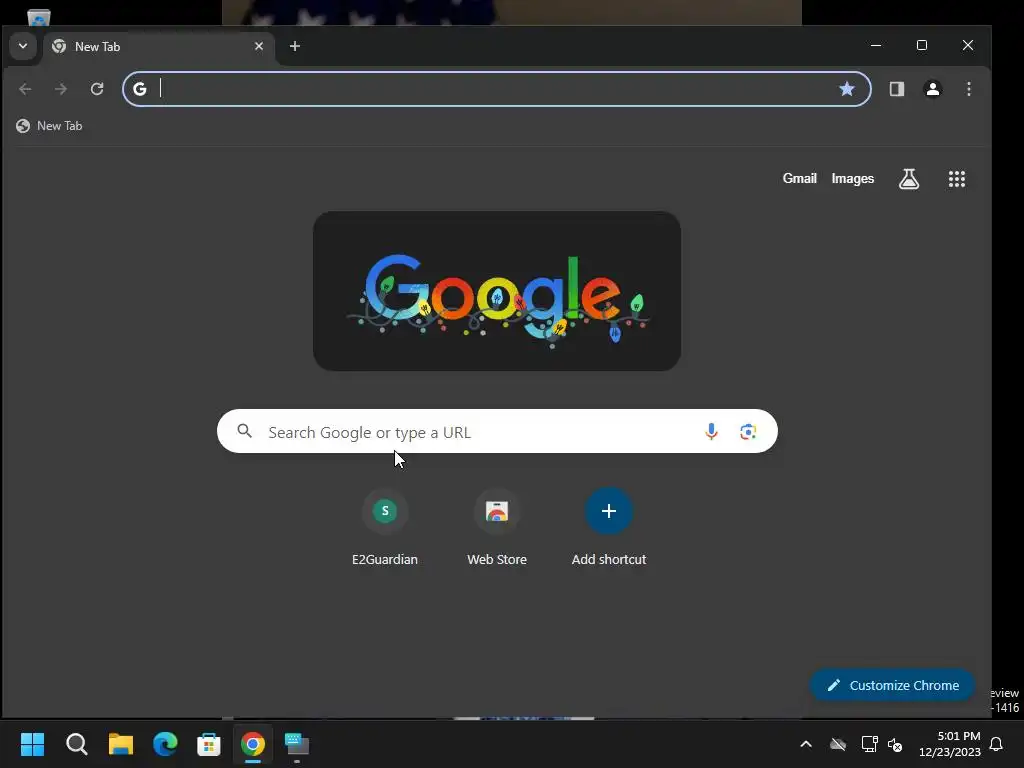Open the E2Guardian shortcut
Image resolution: width=1024 pixels, height=768 pixels.
coord(385,529)
